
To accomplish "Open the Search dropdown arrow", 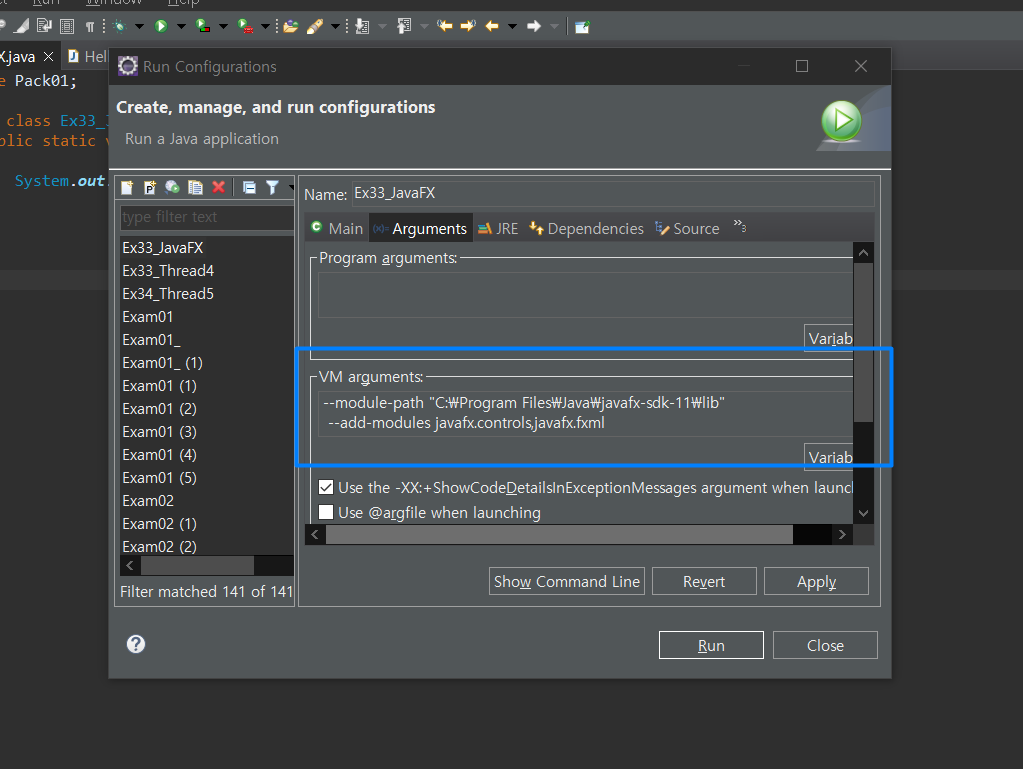I will pos(335,26).
